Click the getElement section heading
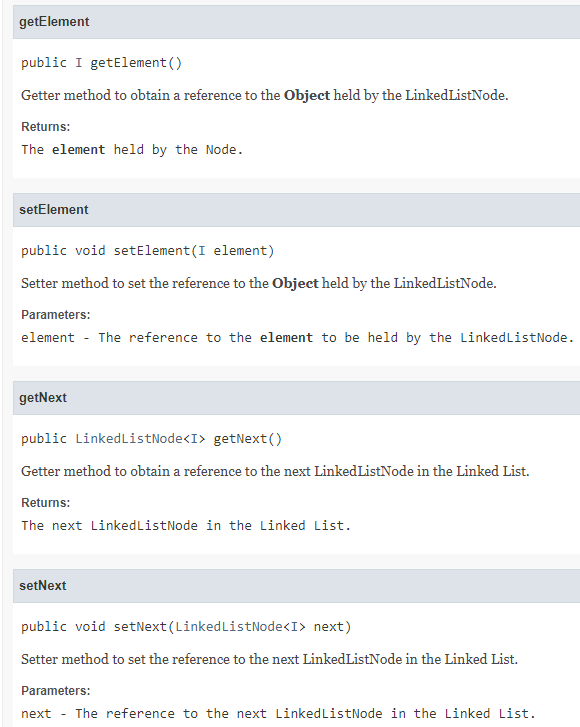The image size is (580, 727). tap(54, 22)
